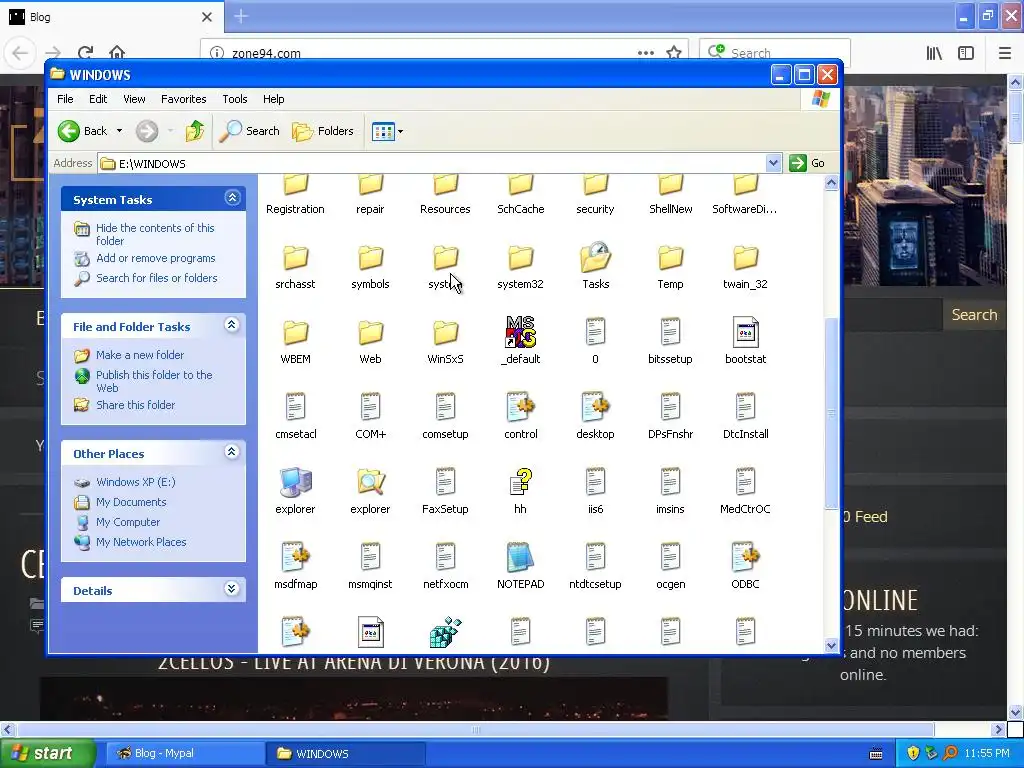Click Make a new folder link
The height and width of the screenshot is (768, 1024).
tap(140, 355)
